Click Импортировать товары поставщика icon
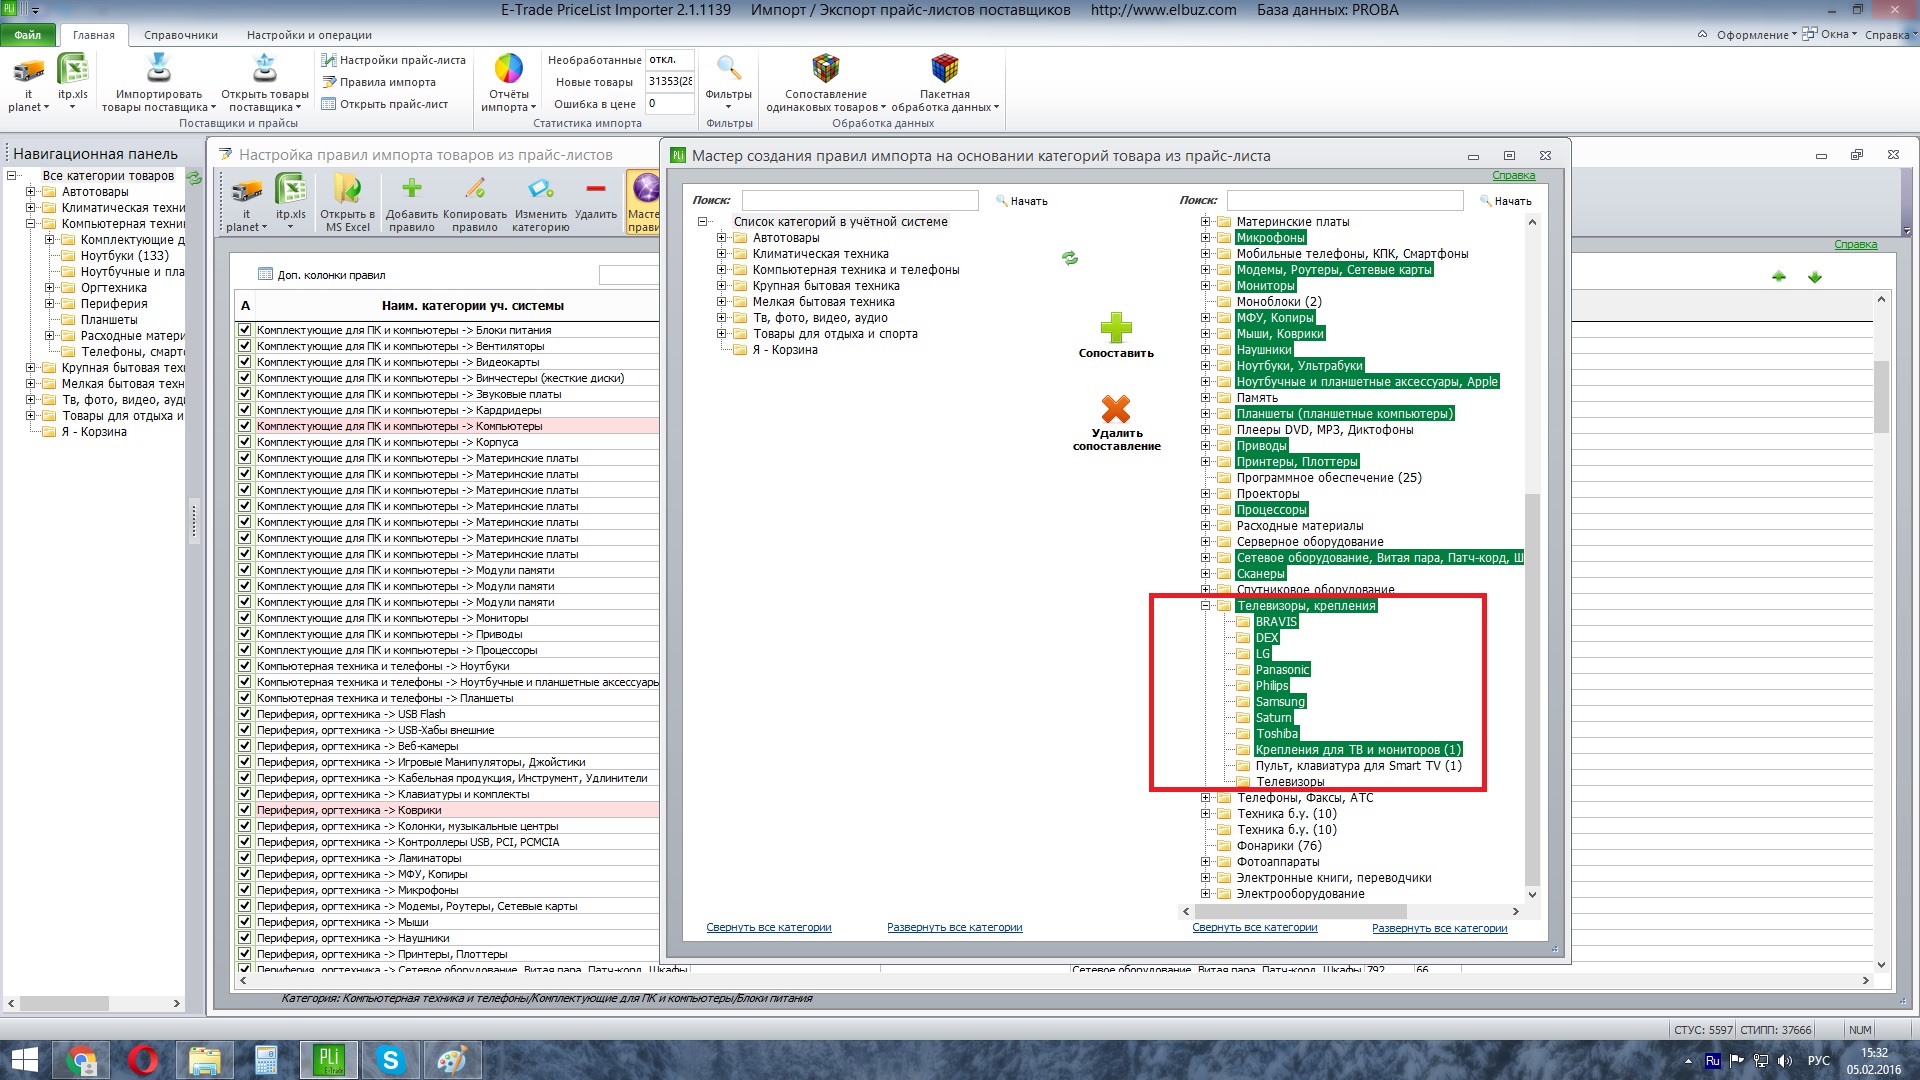 158,69
